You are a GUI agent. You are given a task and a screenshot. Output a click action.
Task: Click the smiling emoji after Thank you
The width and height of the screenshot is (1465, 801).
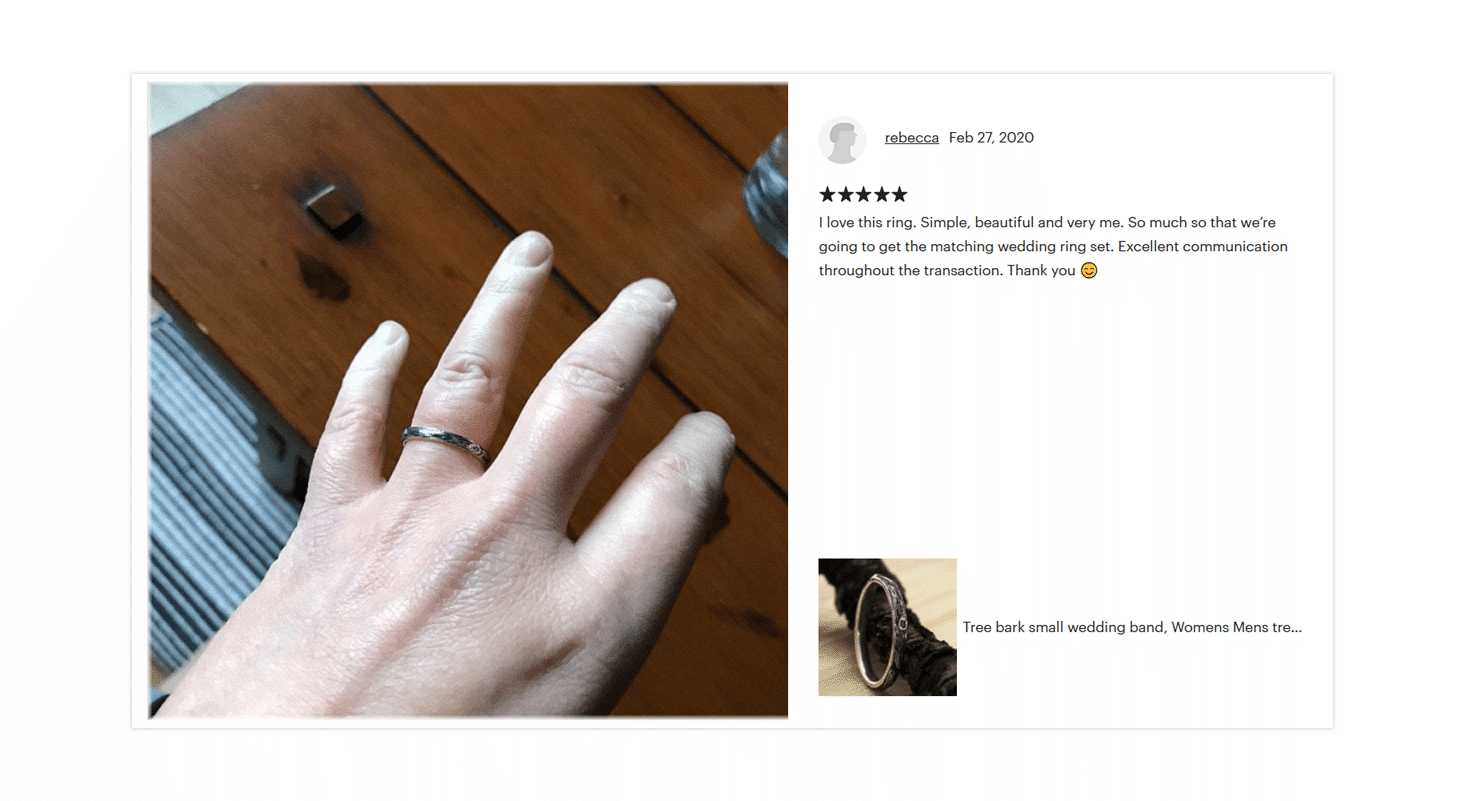[x=1089, y=270]
